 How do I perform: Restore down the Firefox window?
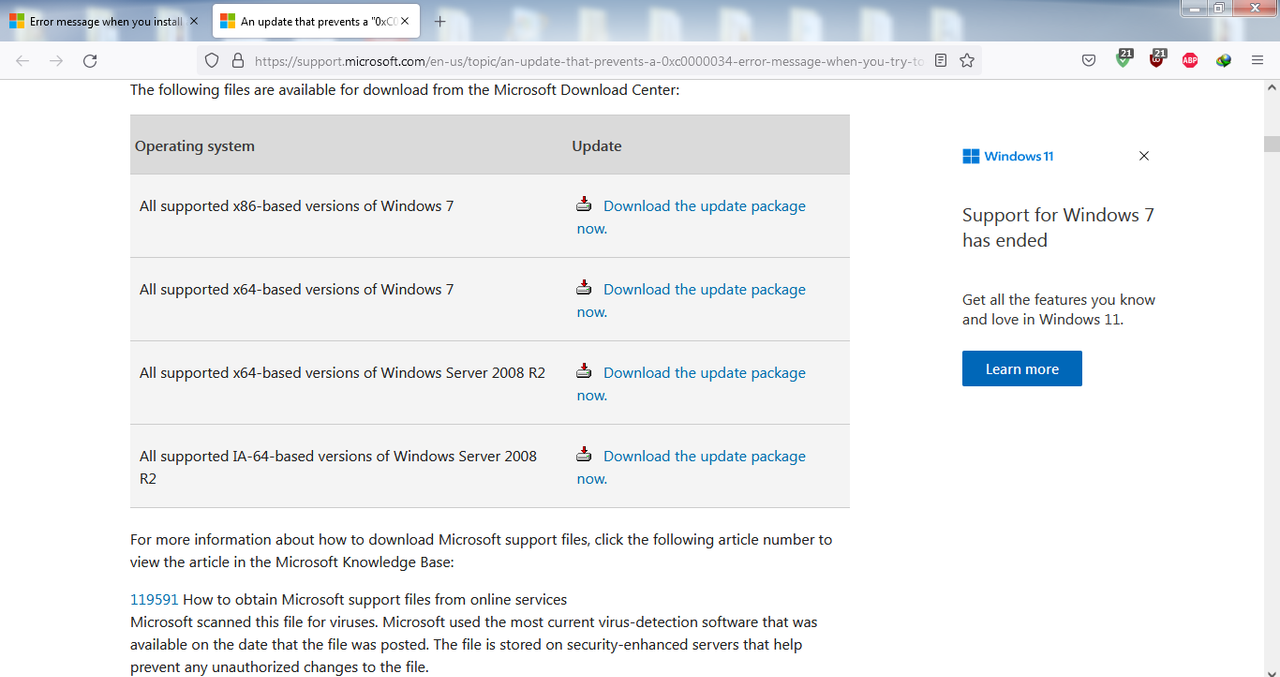pyautogui.click(x=1220, y=8)
